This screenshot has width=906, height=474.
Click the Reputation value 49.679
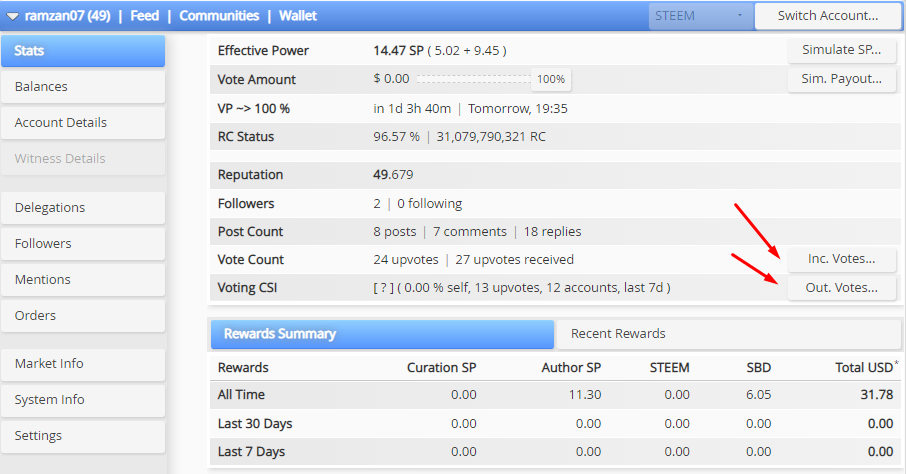click(x=393, y=175)
